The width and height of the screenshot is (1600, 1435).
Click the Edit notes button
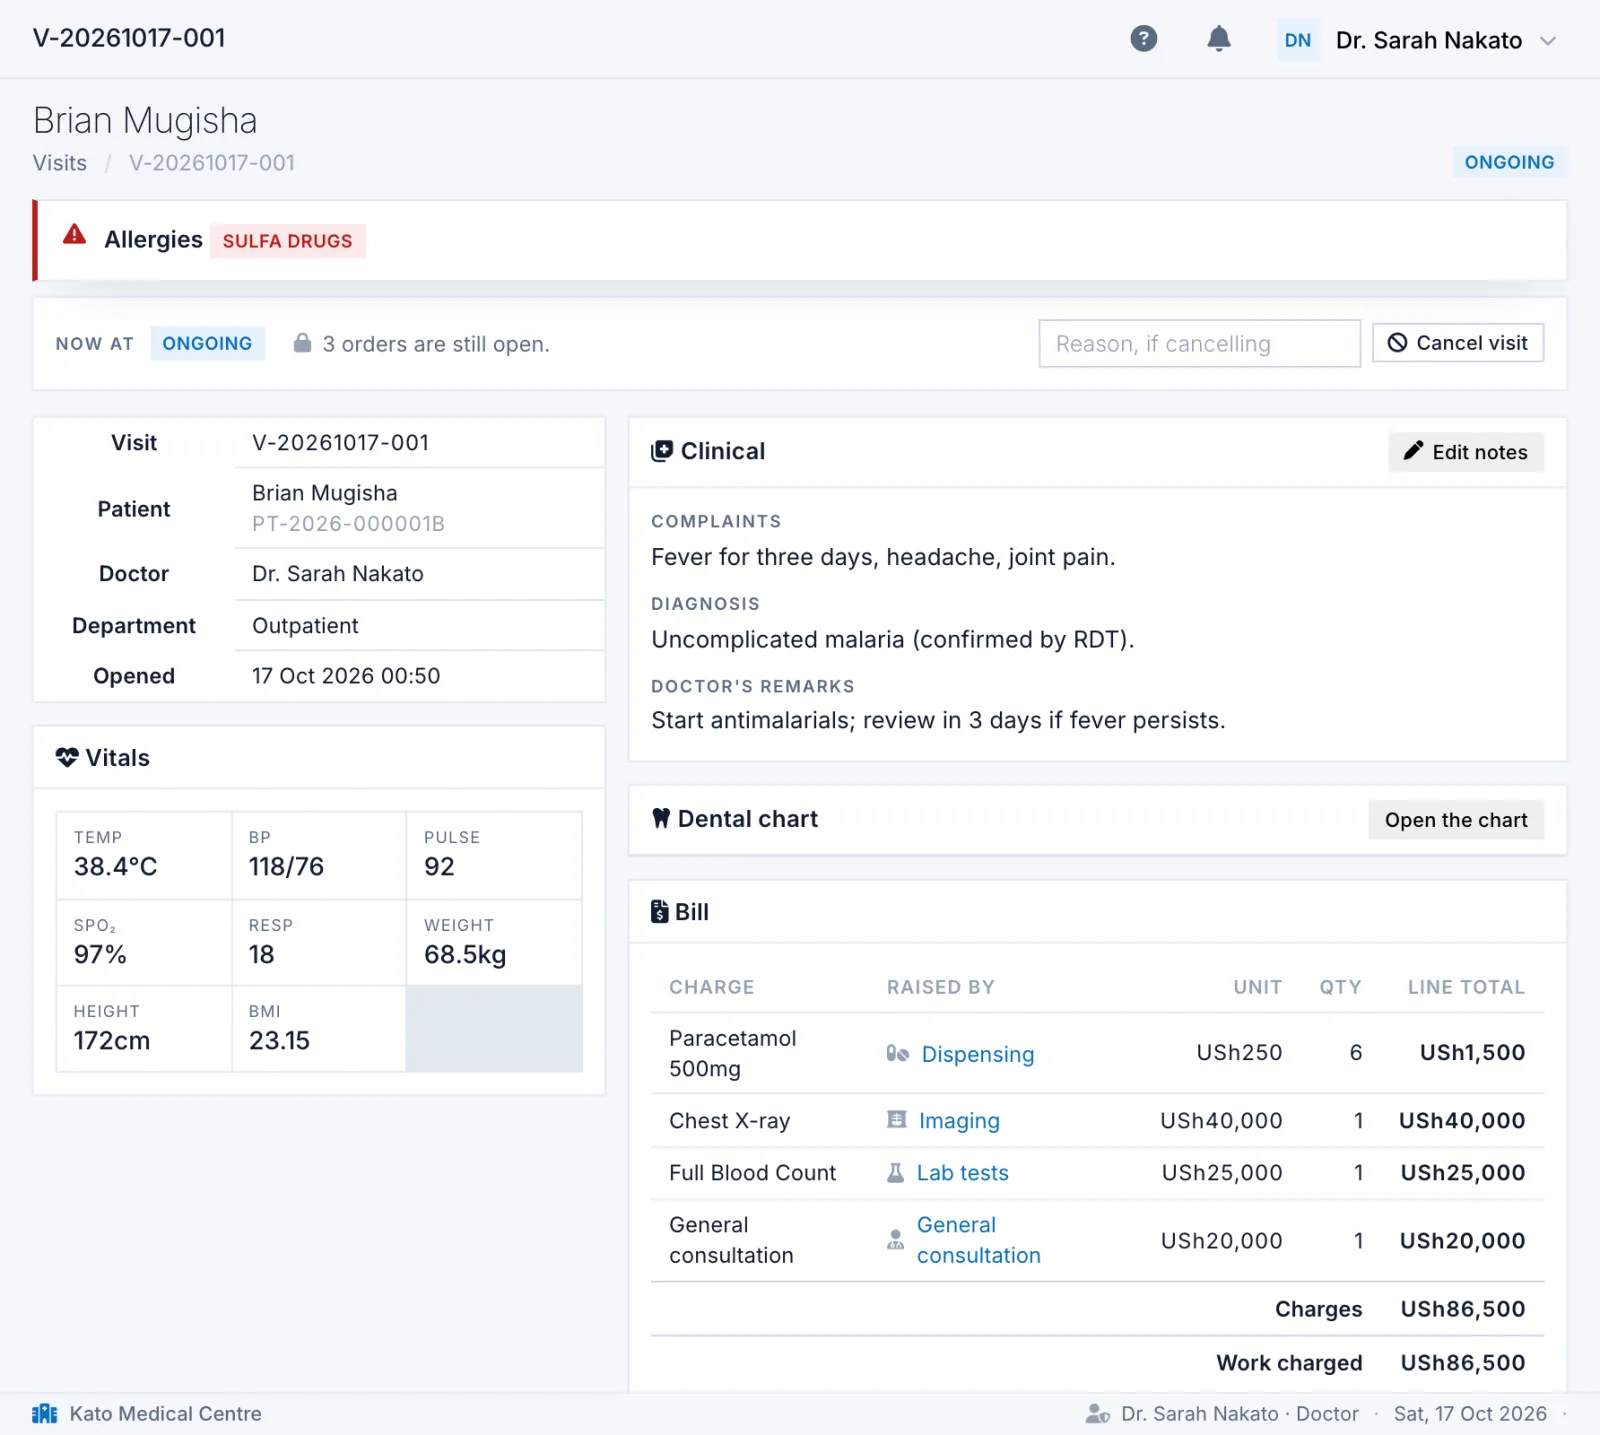pos(1465,452)
